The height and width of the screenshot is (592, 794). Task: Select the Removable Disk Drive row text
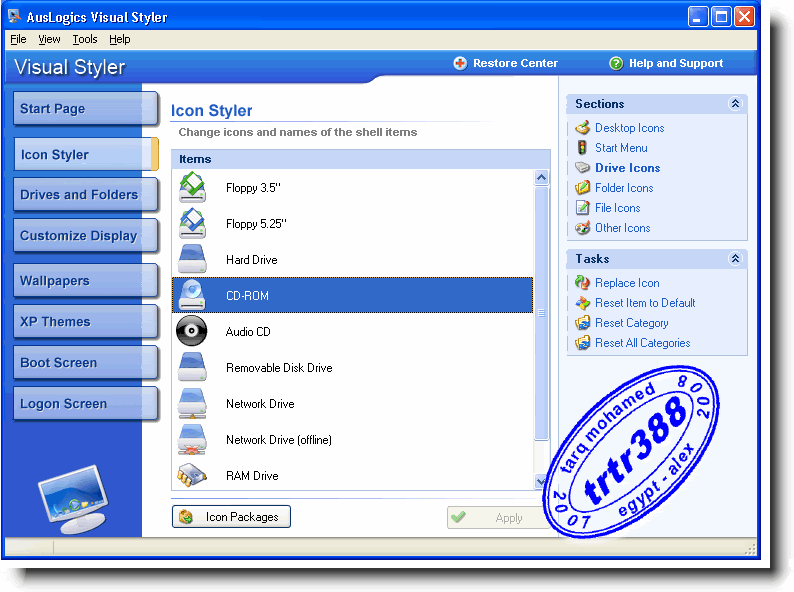(279, 368)
